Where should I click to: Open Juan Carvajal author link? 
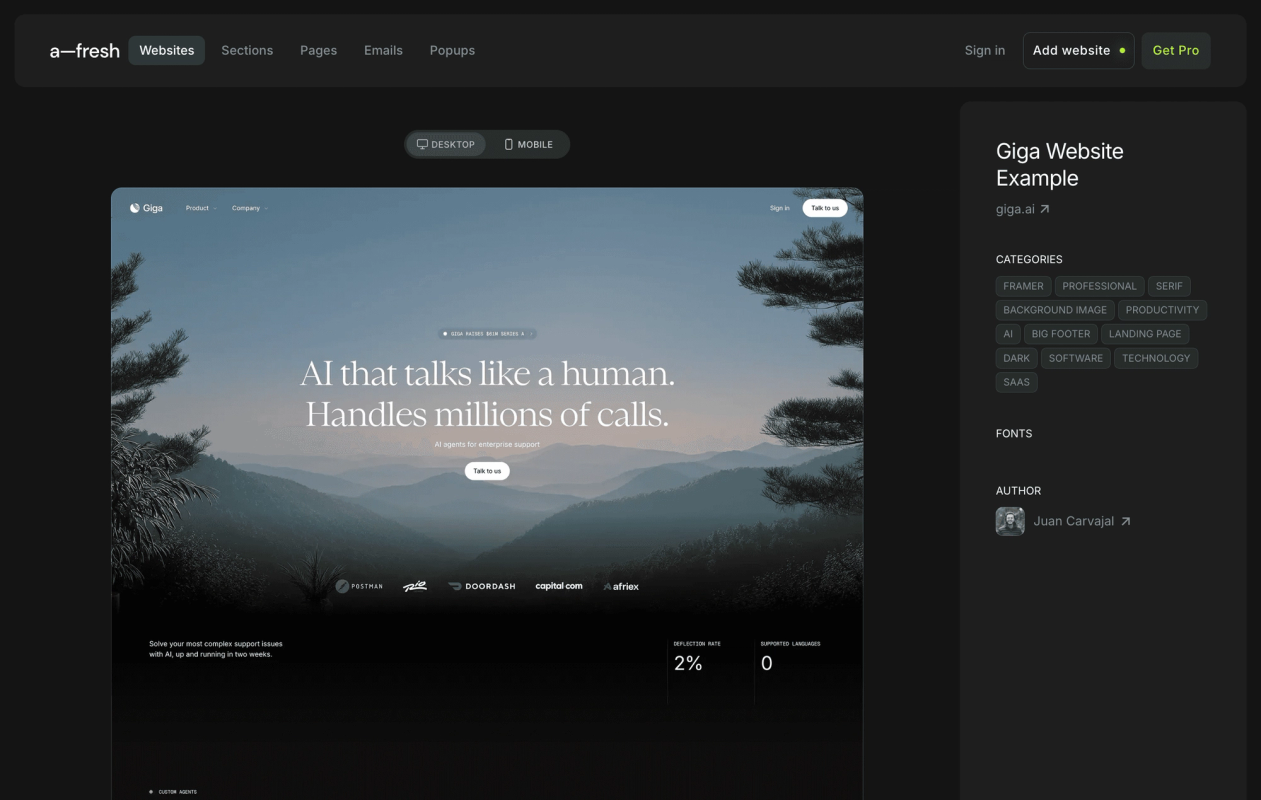(x=1082, y=521)
